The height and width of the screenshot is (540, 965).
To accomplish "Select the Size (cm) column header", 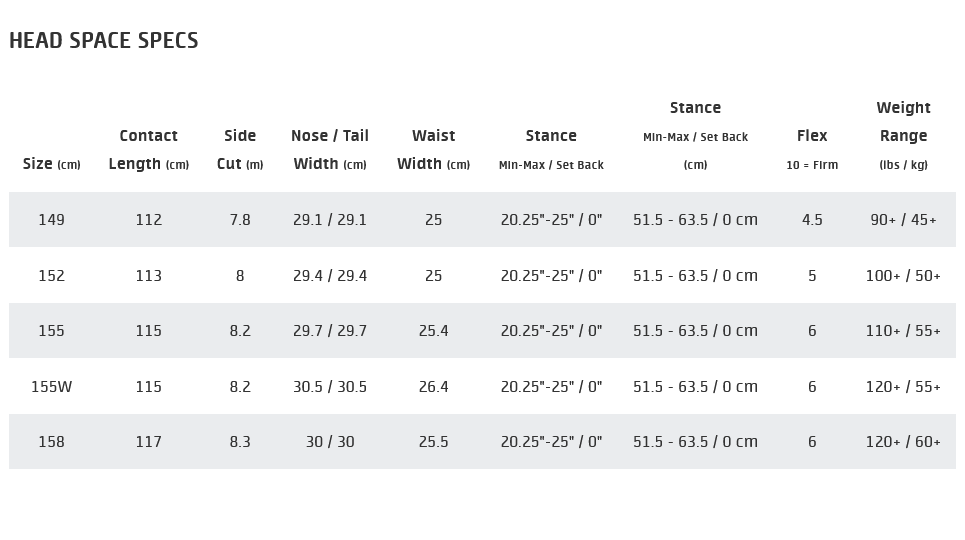I will 51,164.
